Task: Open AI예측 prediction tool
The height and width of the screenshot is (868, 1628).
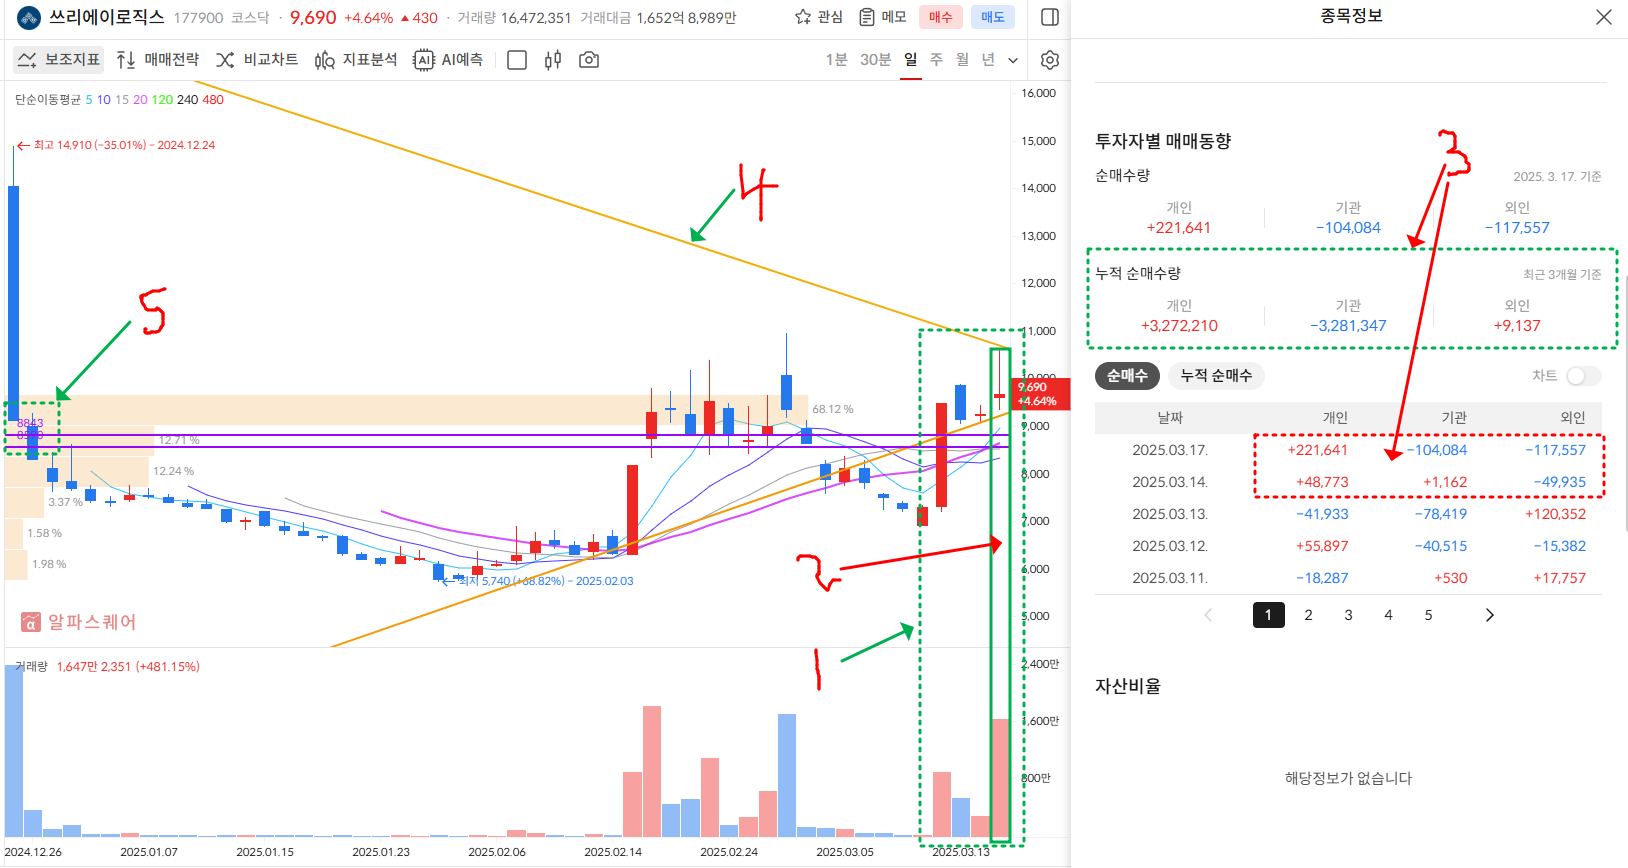Action: pyautogui.click(x=448, y=60)
